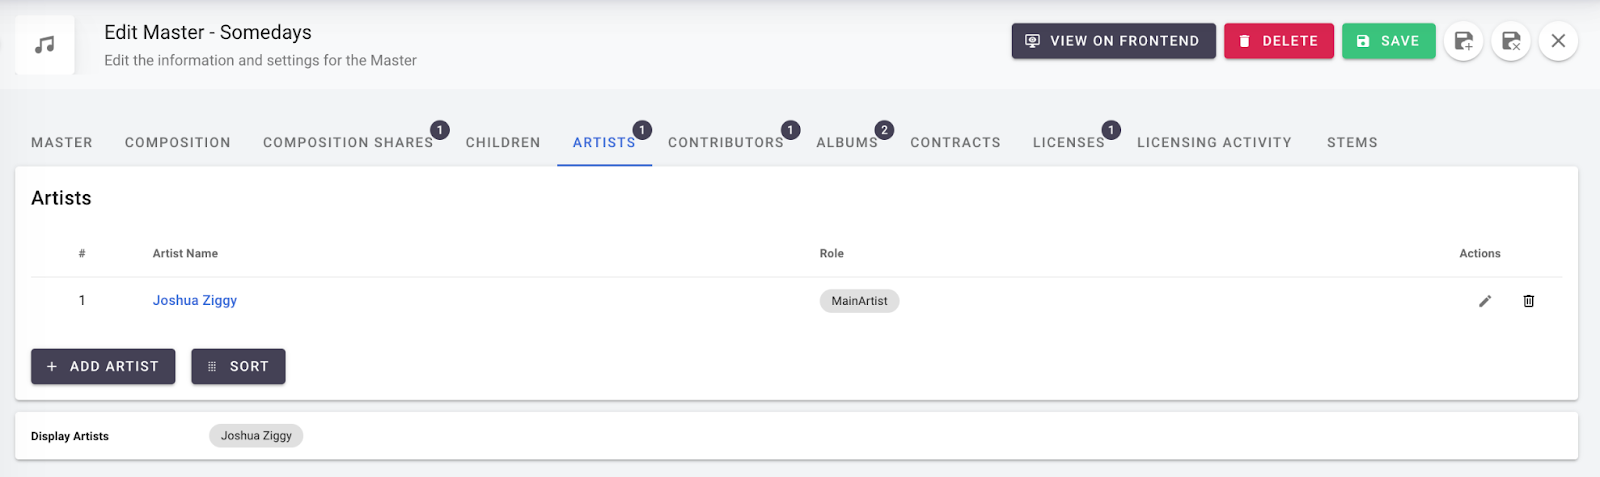Image resolution: width=1600 pixels, height=477 pixels.
Task: Close the Edit Master panel with X
Action: 1558,41
